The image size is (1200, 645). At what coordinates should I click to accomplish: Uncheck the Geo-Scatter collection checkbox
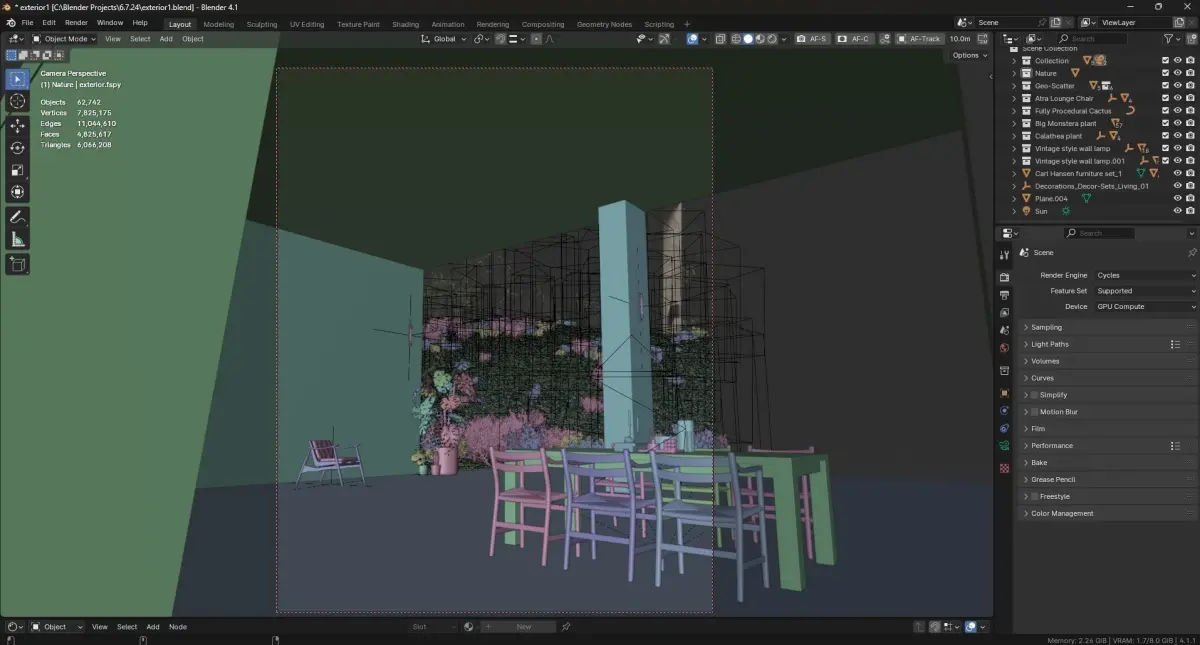(x=1165, y=86)
